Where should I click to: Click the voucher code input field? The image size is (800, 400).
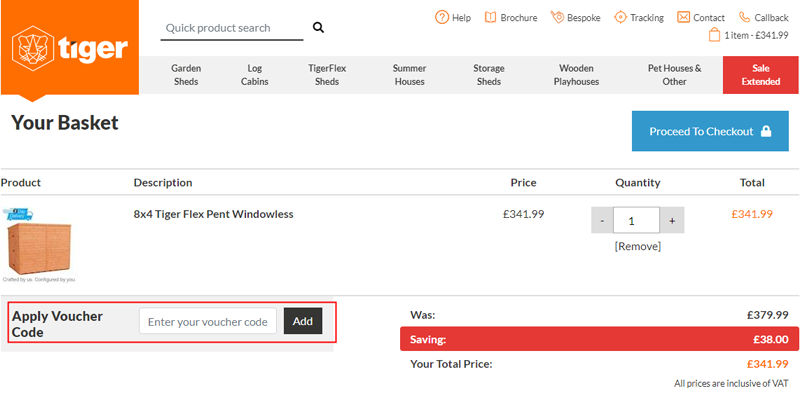[x=207, y=321]
